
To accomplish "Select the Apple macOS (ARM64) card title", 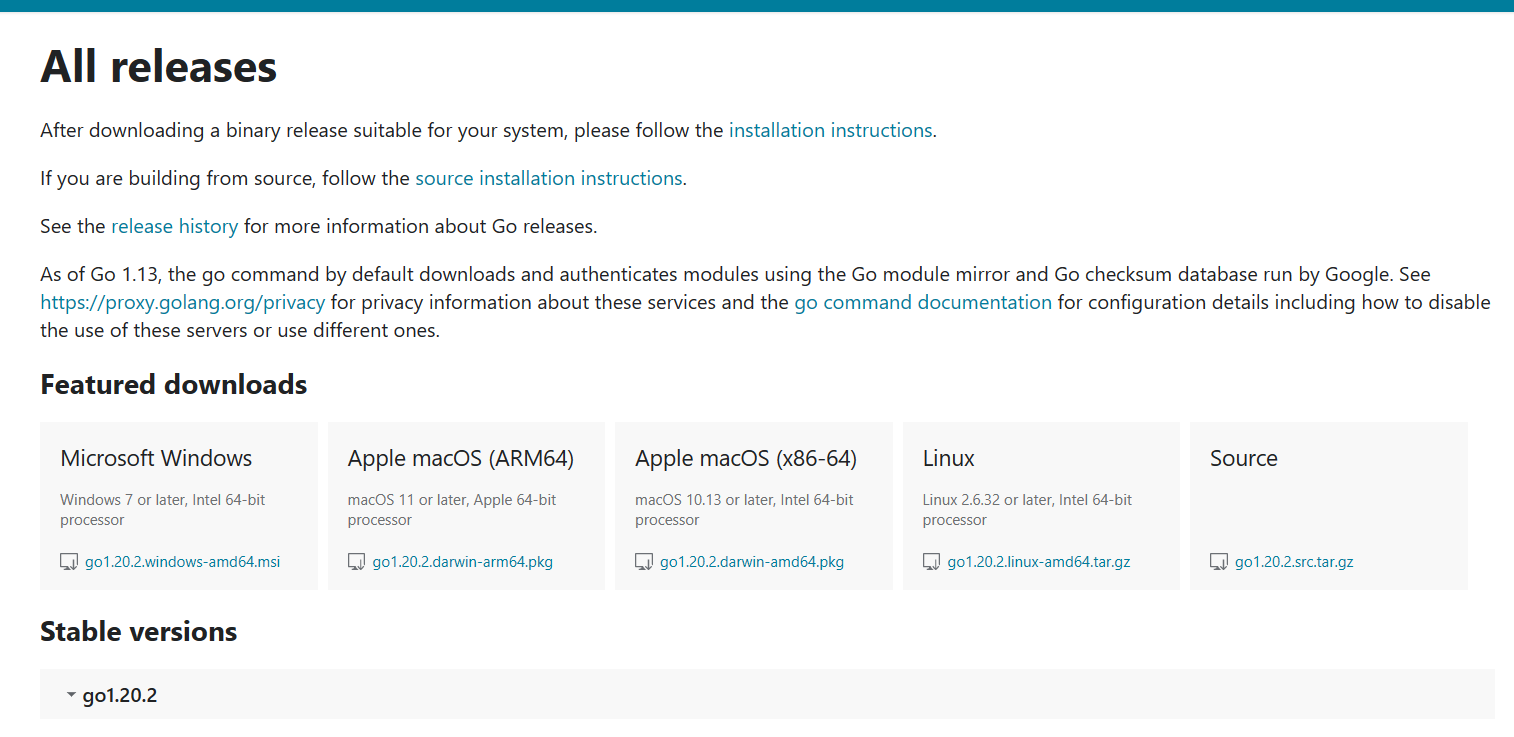I will [x=461, y=458].
